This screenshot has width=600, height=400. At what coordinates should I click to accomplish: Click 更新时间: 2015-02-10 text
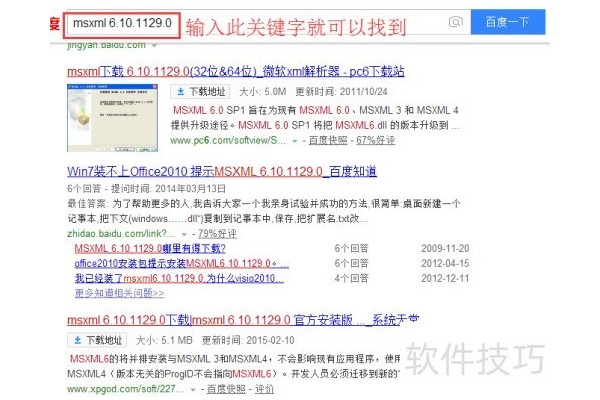(x=248, y=340)
